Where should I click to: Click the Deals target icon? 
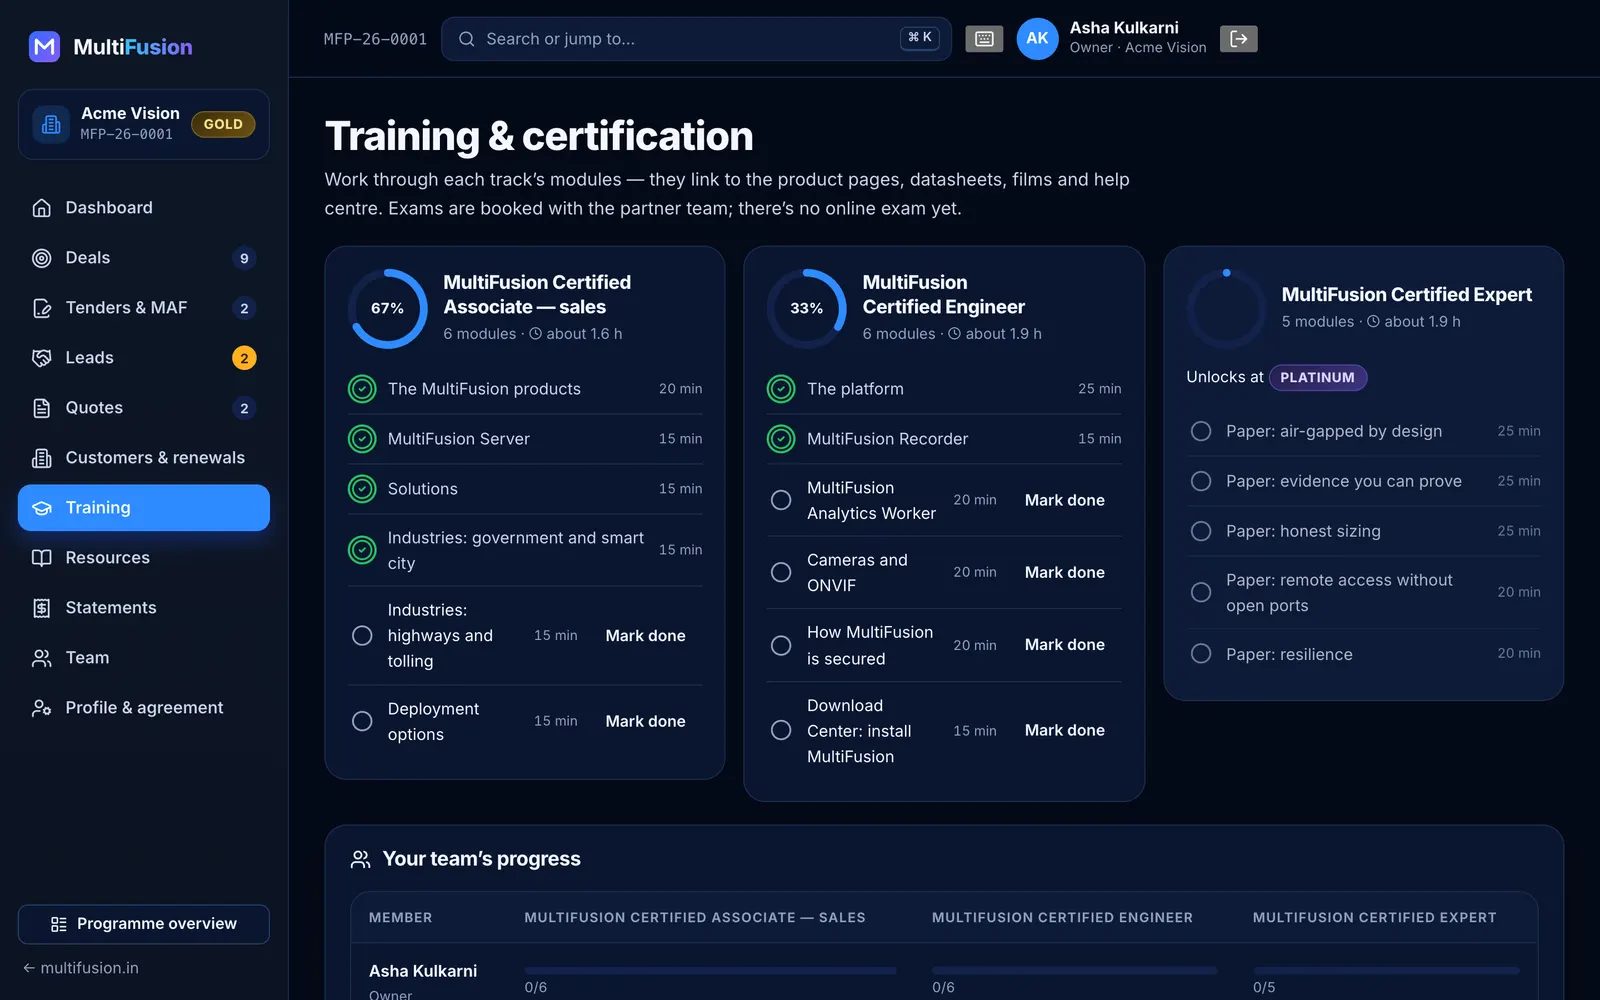[x=42, y=258]
